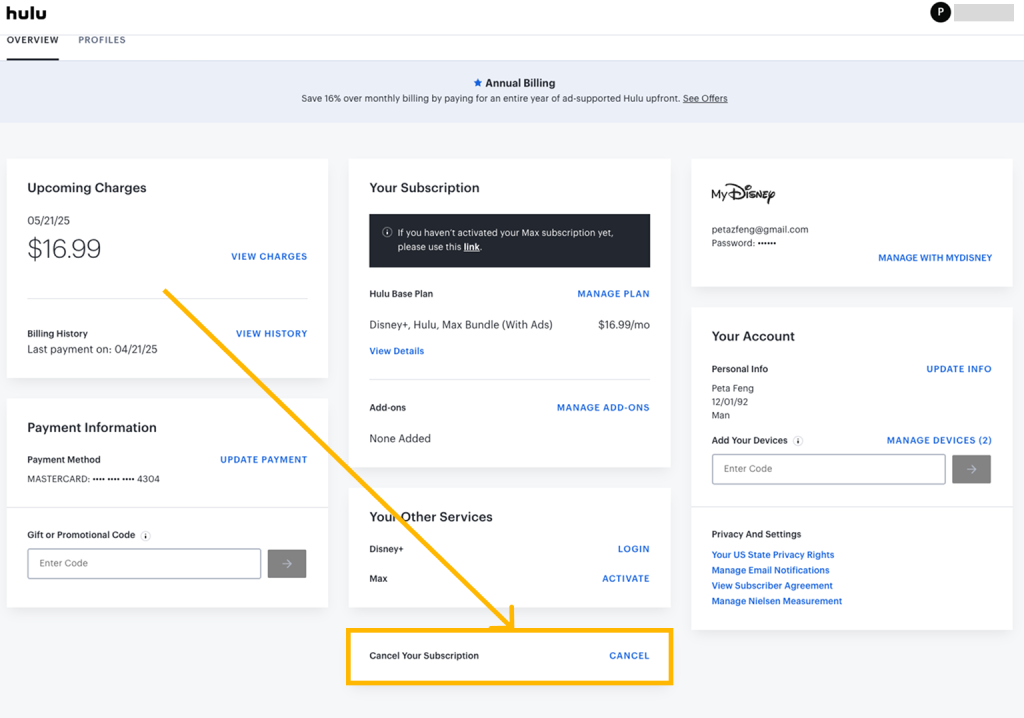Viewport: 1024px width, 718px height.
Task: Click the Peta Feng name text
Action: [x=732, y=389]
